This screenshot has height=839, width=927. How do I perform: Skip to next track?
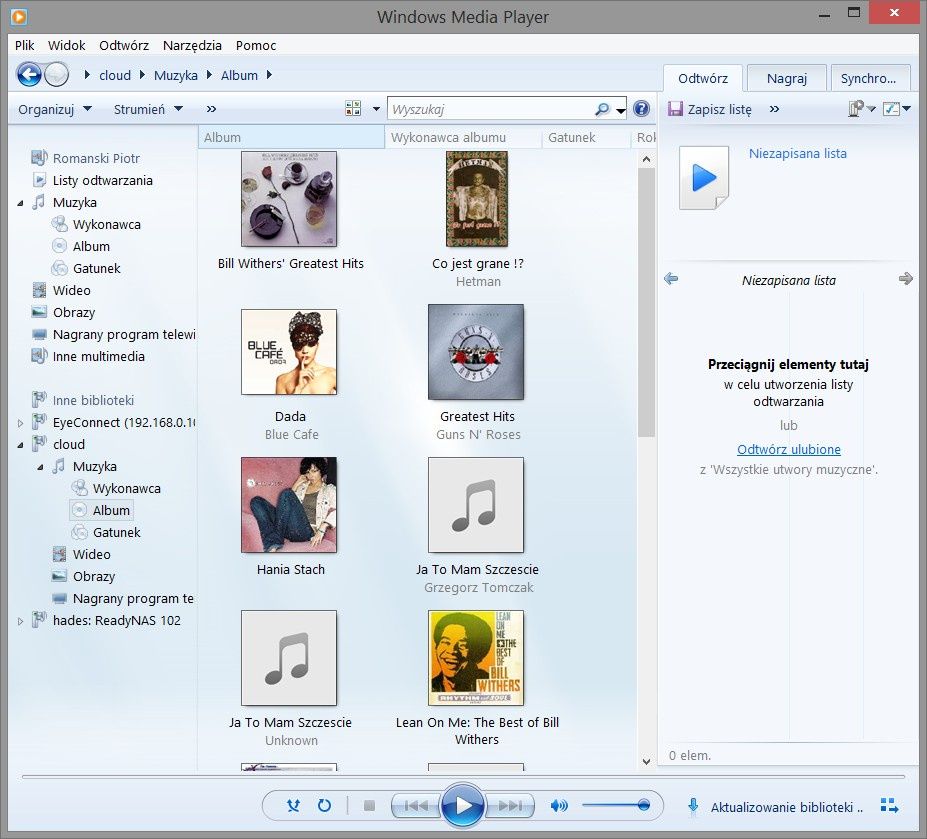click(510, 805)
